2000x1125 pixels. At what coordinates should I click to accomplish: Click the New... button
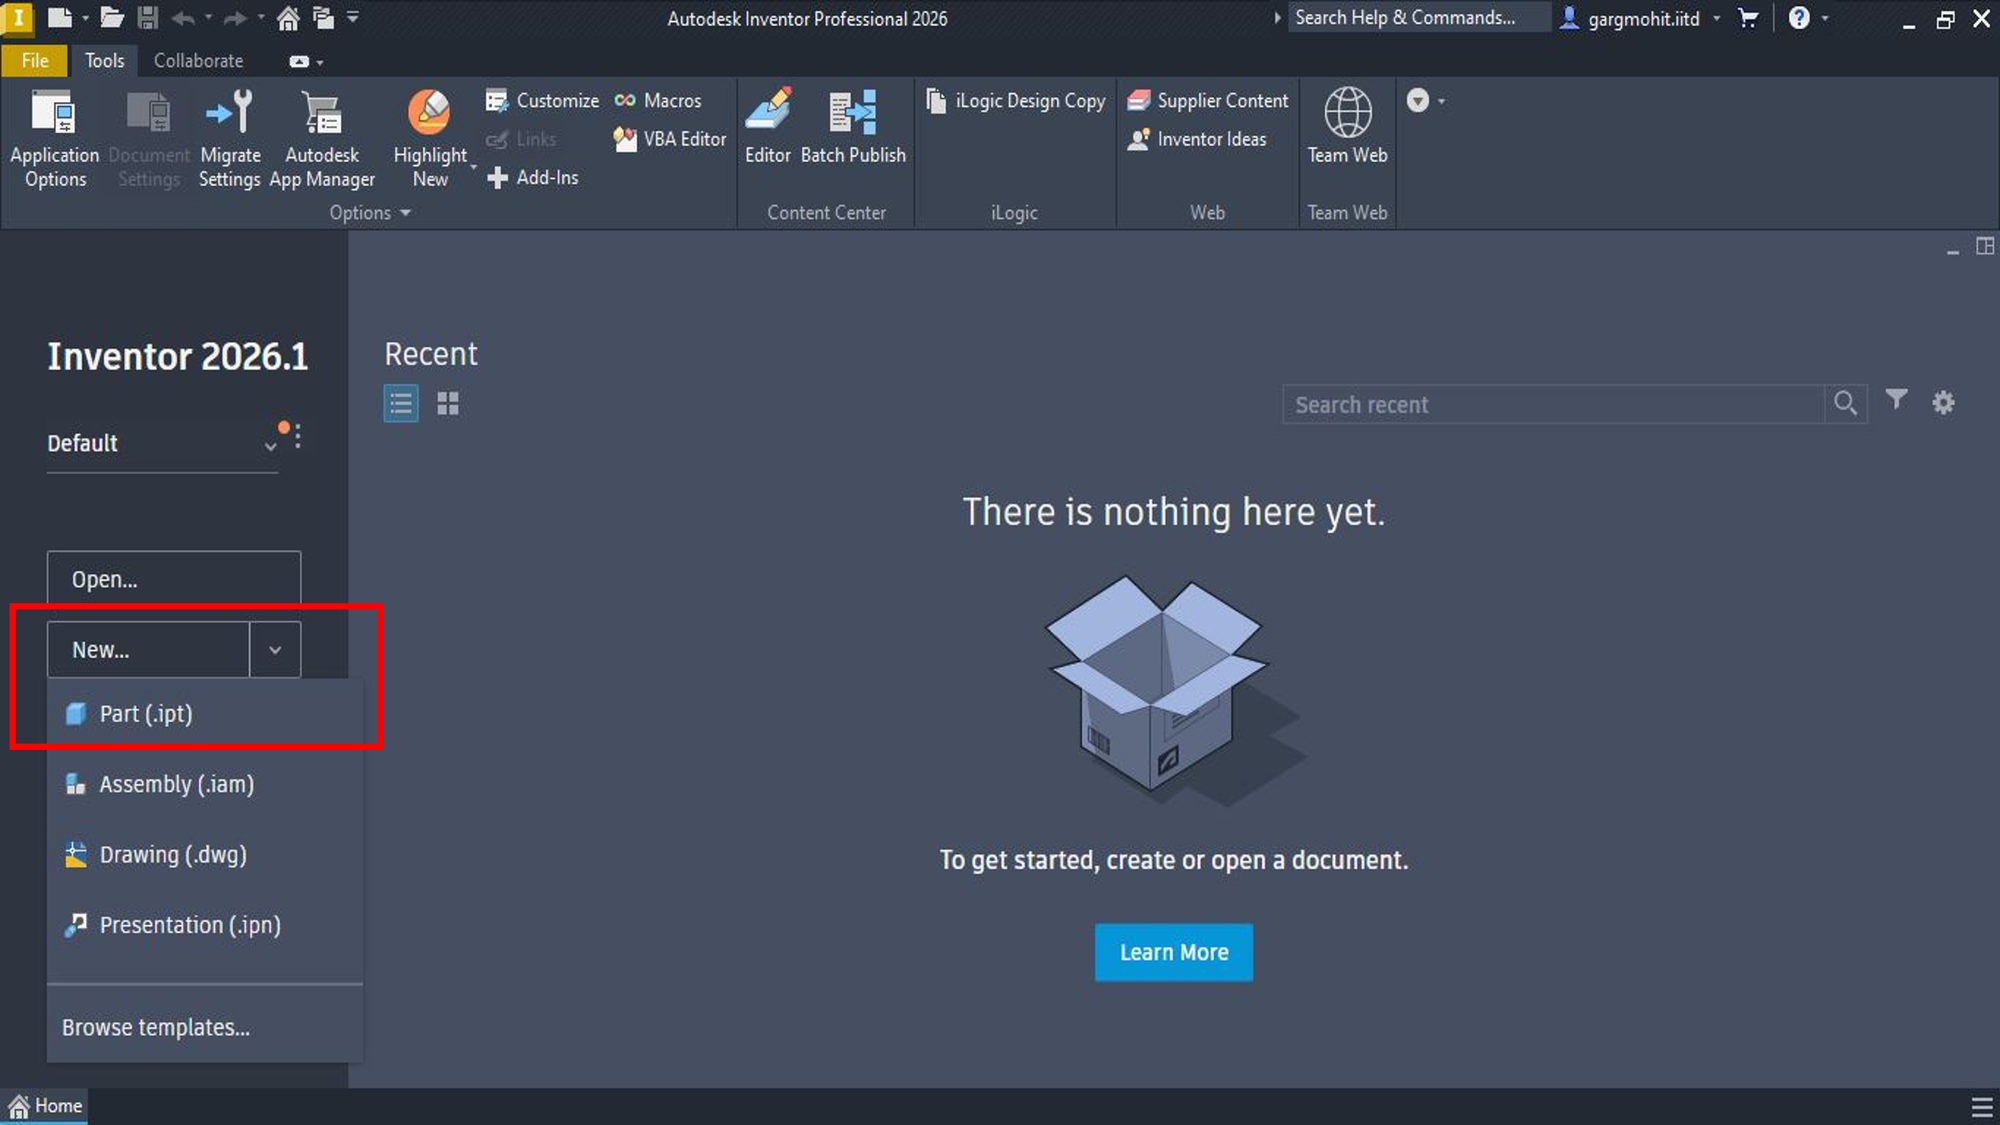pyautogui.click(x=148, y=650)
